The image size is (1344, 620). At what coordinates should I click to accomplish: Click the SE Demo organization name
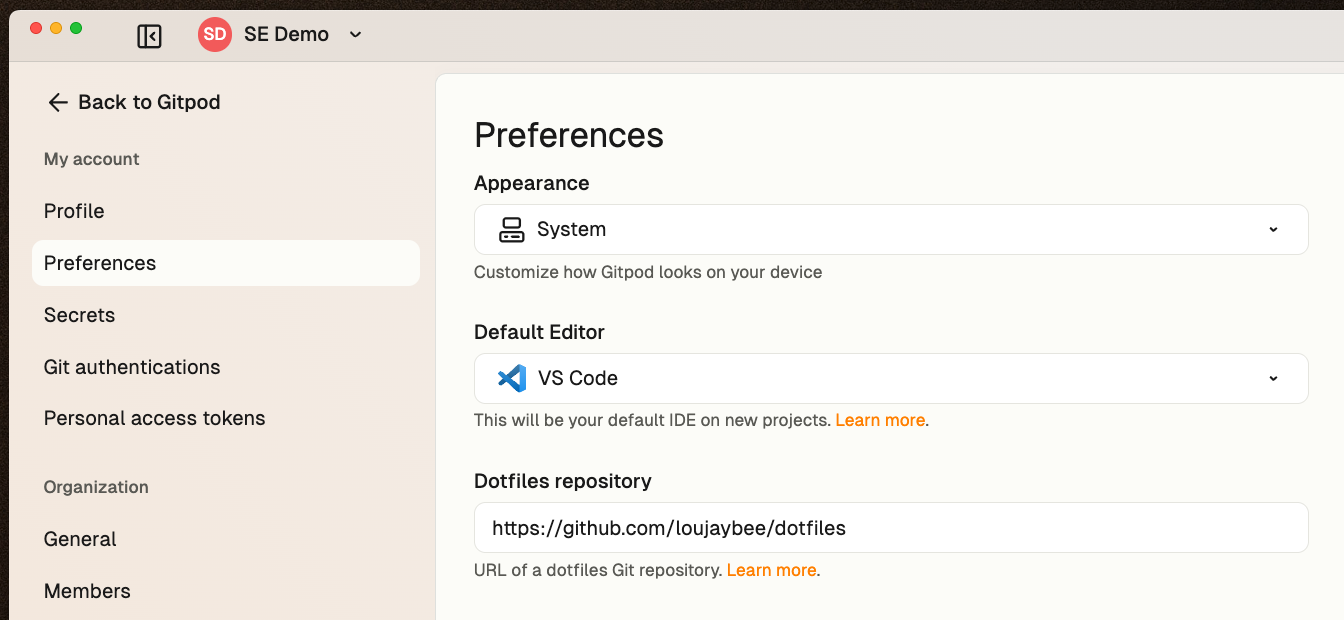point(286,34)
